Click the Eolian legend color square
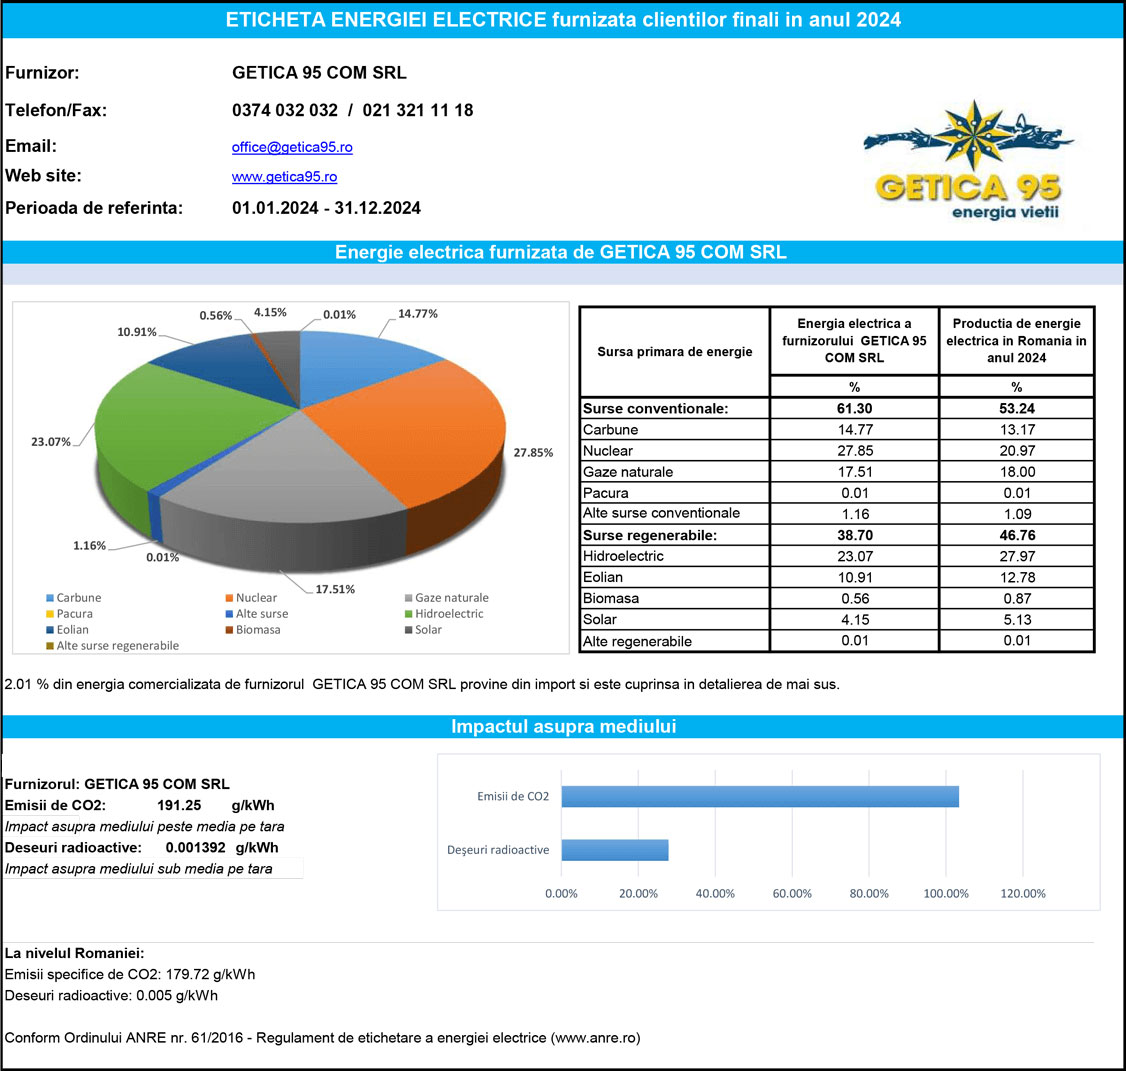1126x1071 pixels. coord(49,630)
